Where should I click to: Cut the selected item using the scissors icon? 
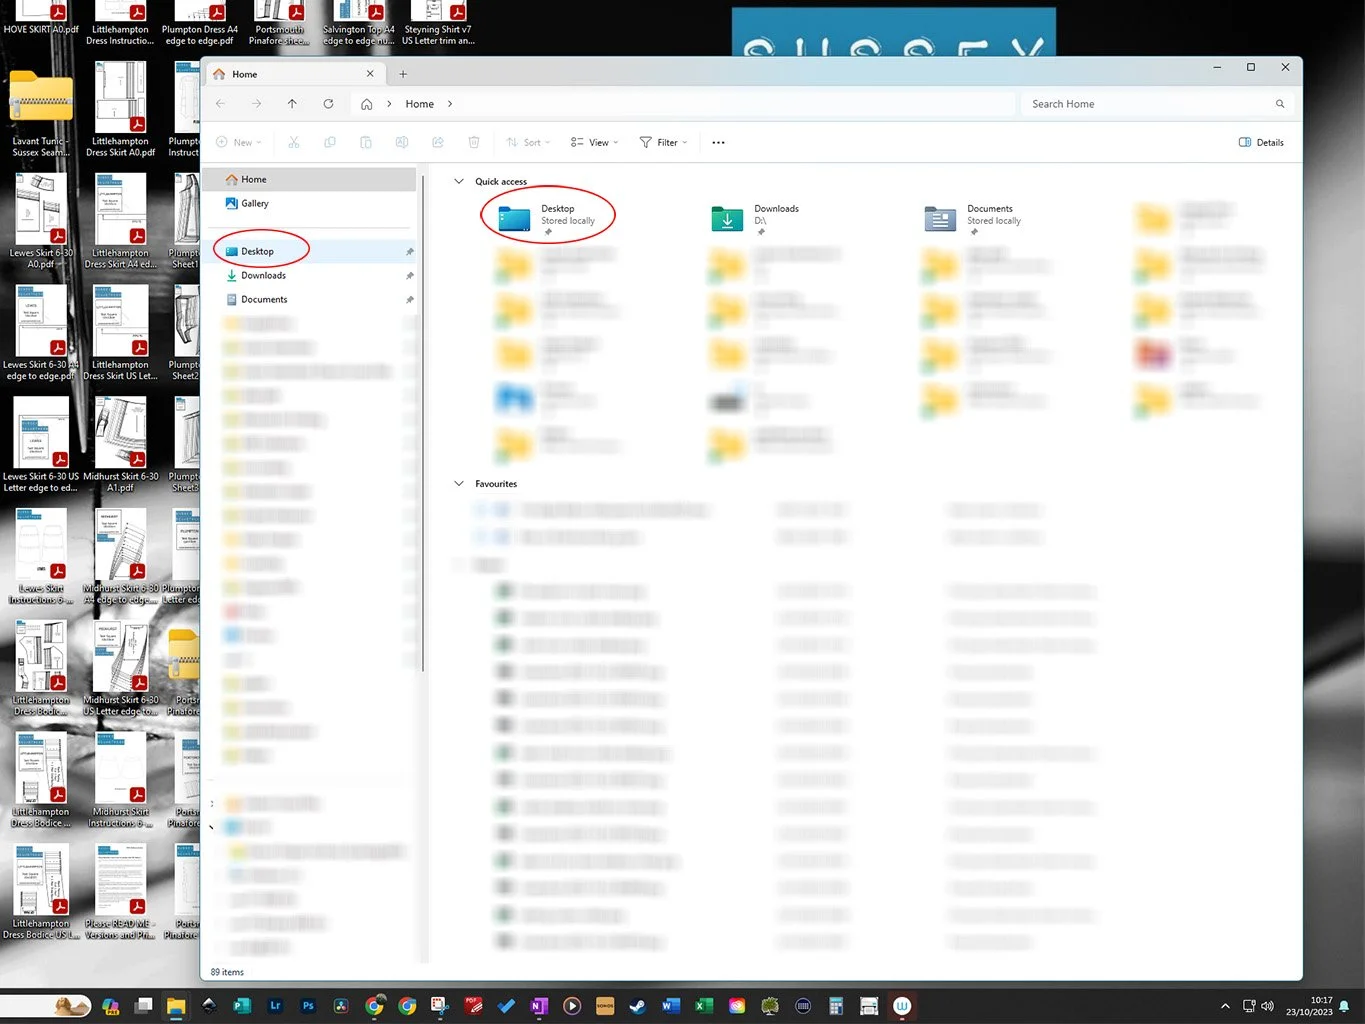click(293, 142)
